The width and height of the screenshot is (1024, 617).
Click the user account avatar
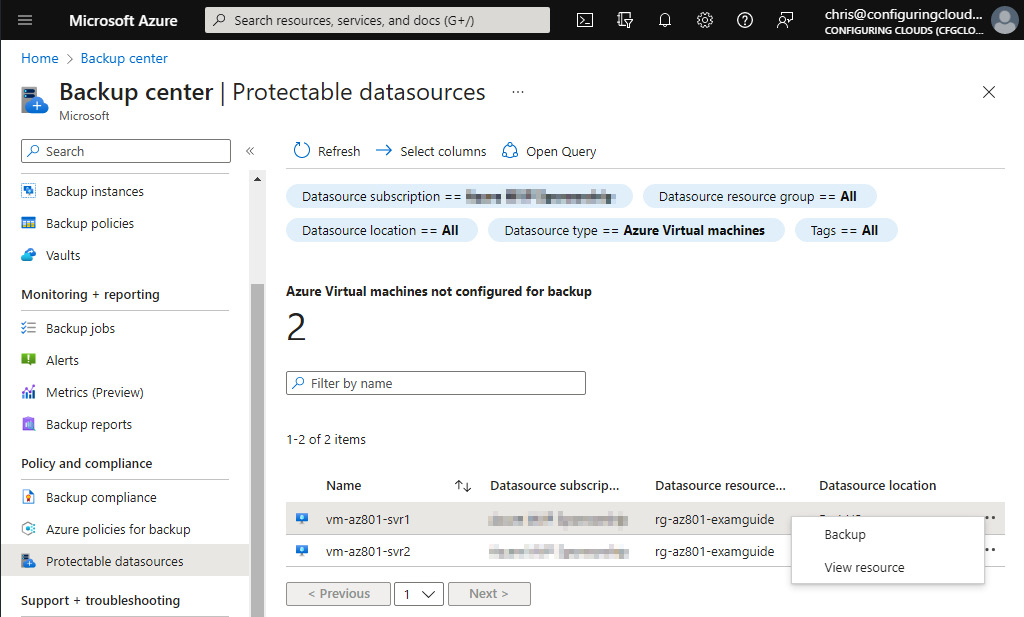[x=1004, y=20]
